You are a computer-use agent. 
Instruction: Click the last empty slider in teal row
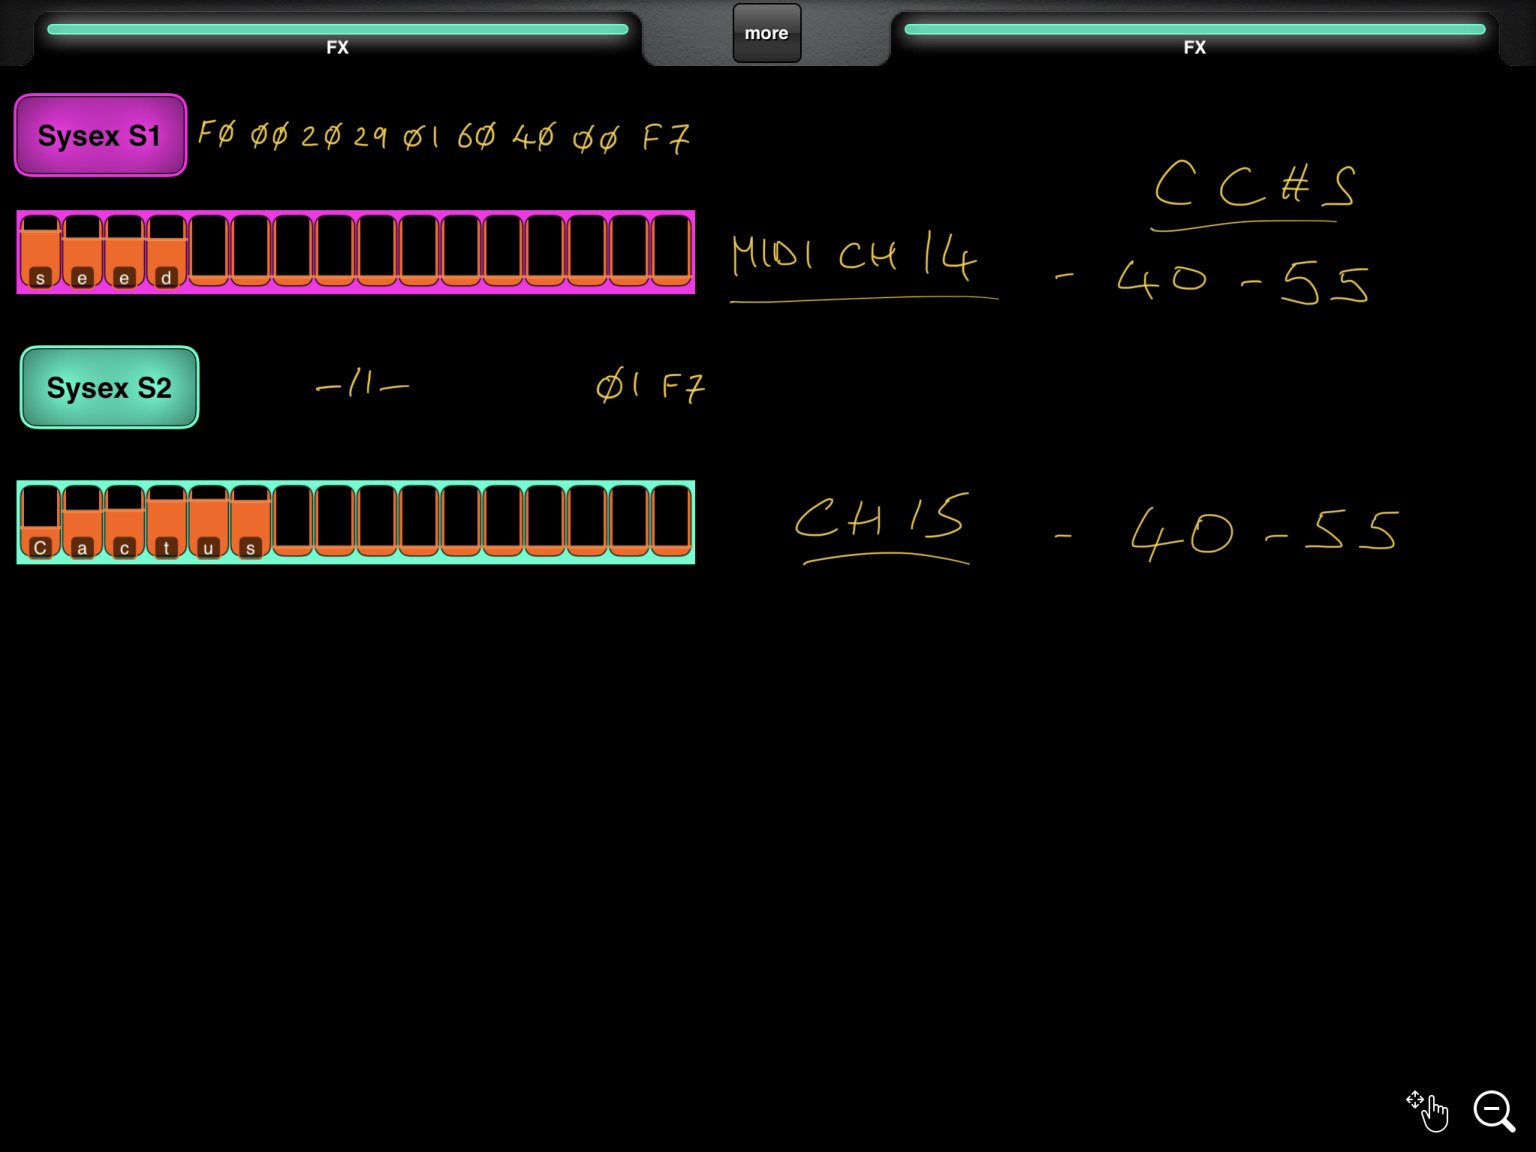click(671, 521)
